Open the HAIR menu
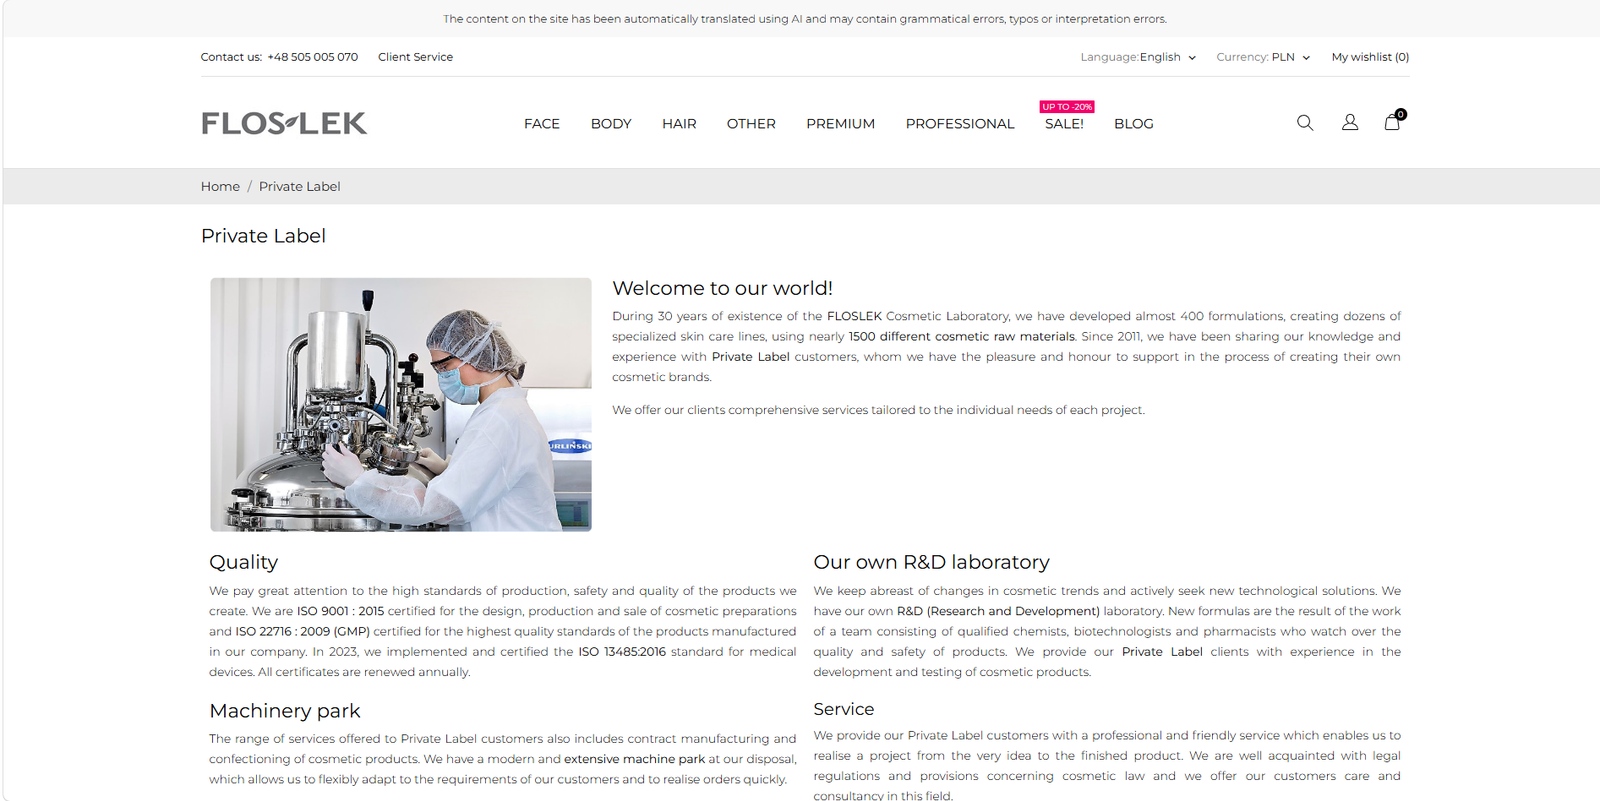This screenshot has height=801, width=1600. click(679, 124)
